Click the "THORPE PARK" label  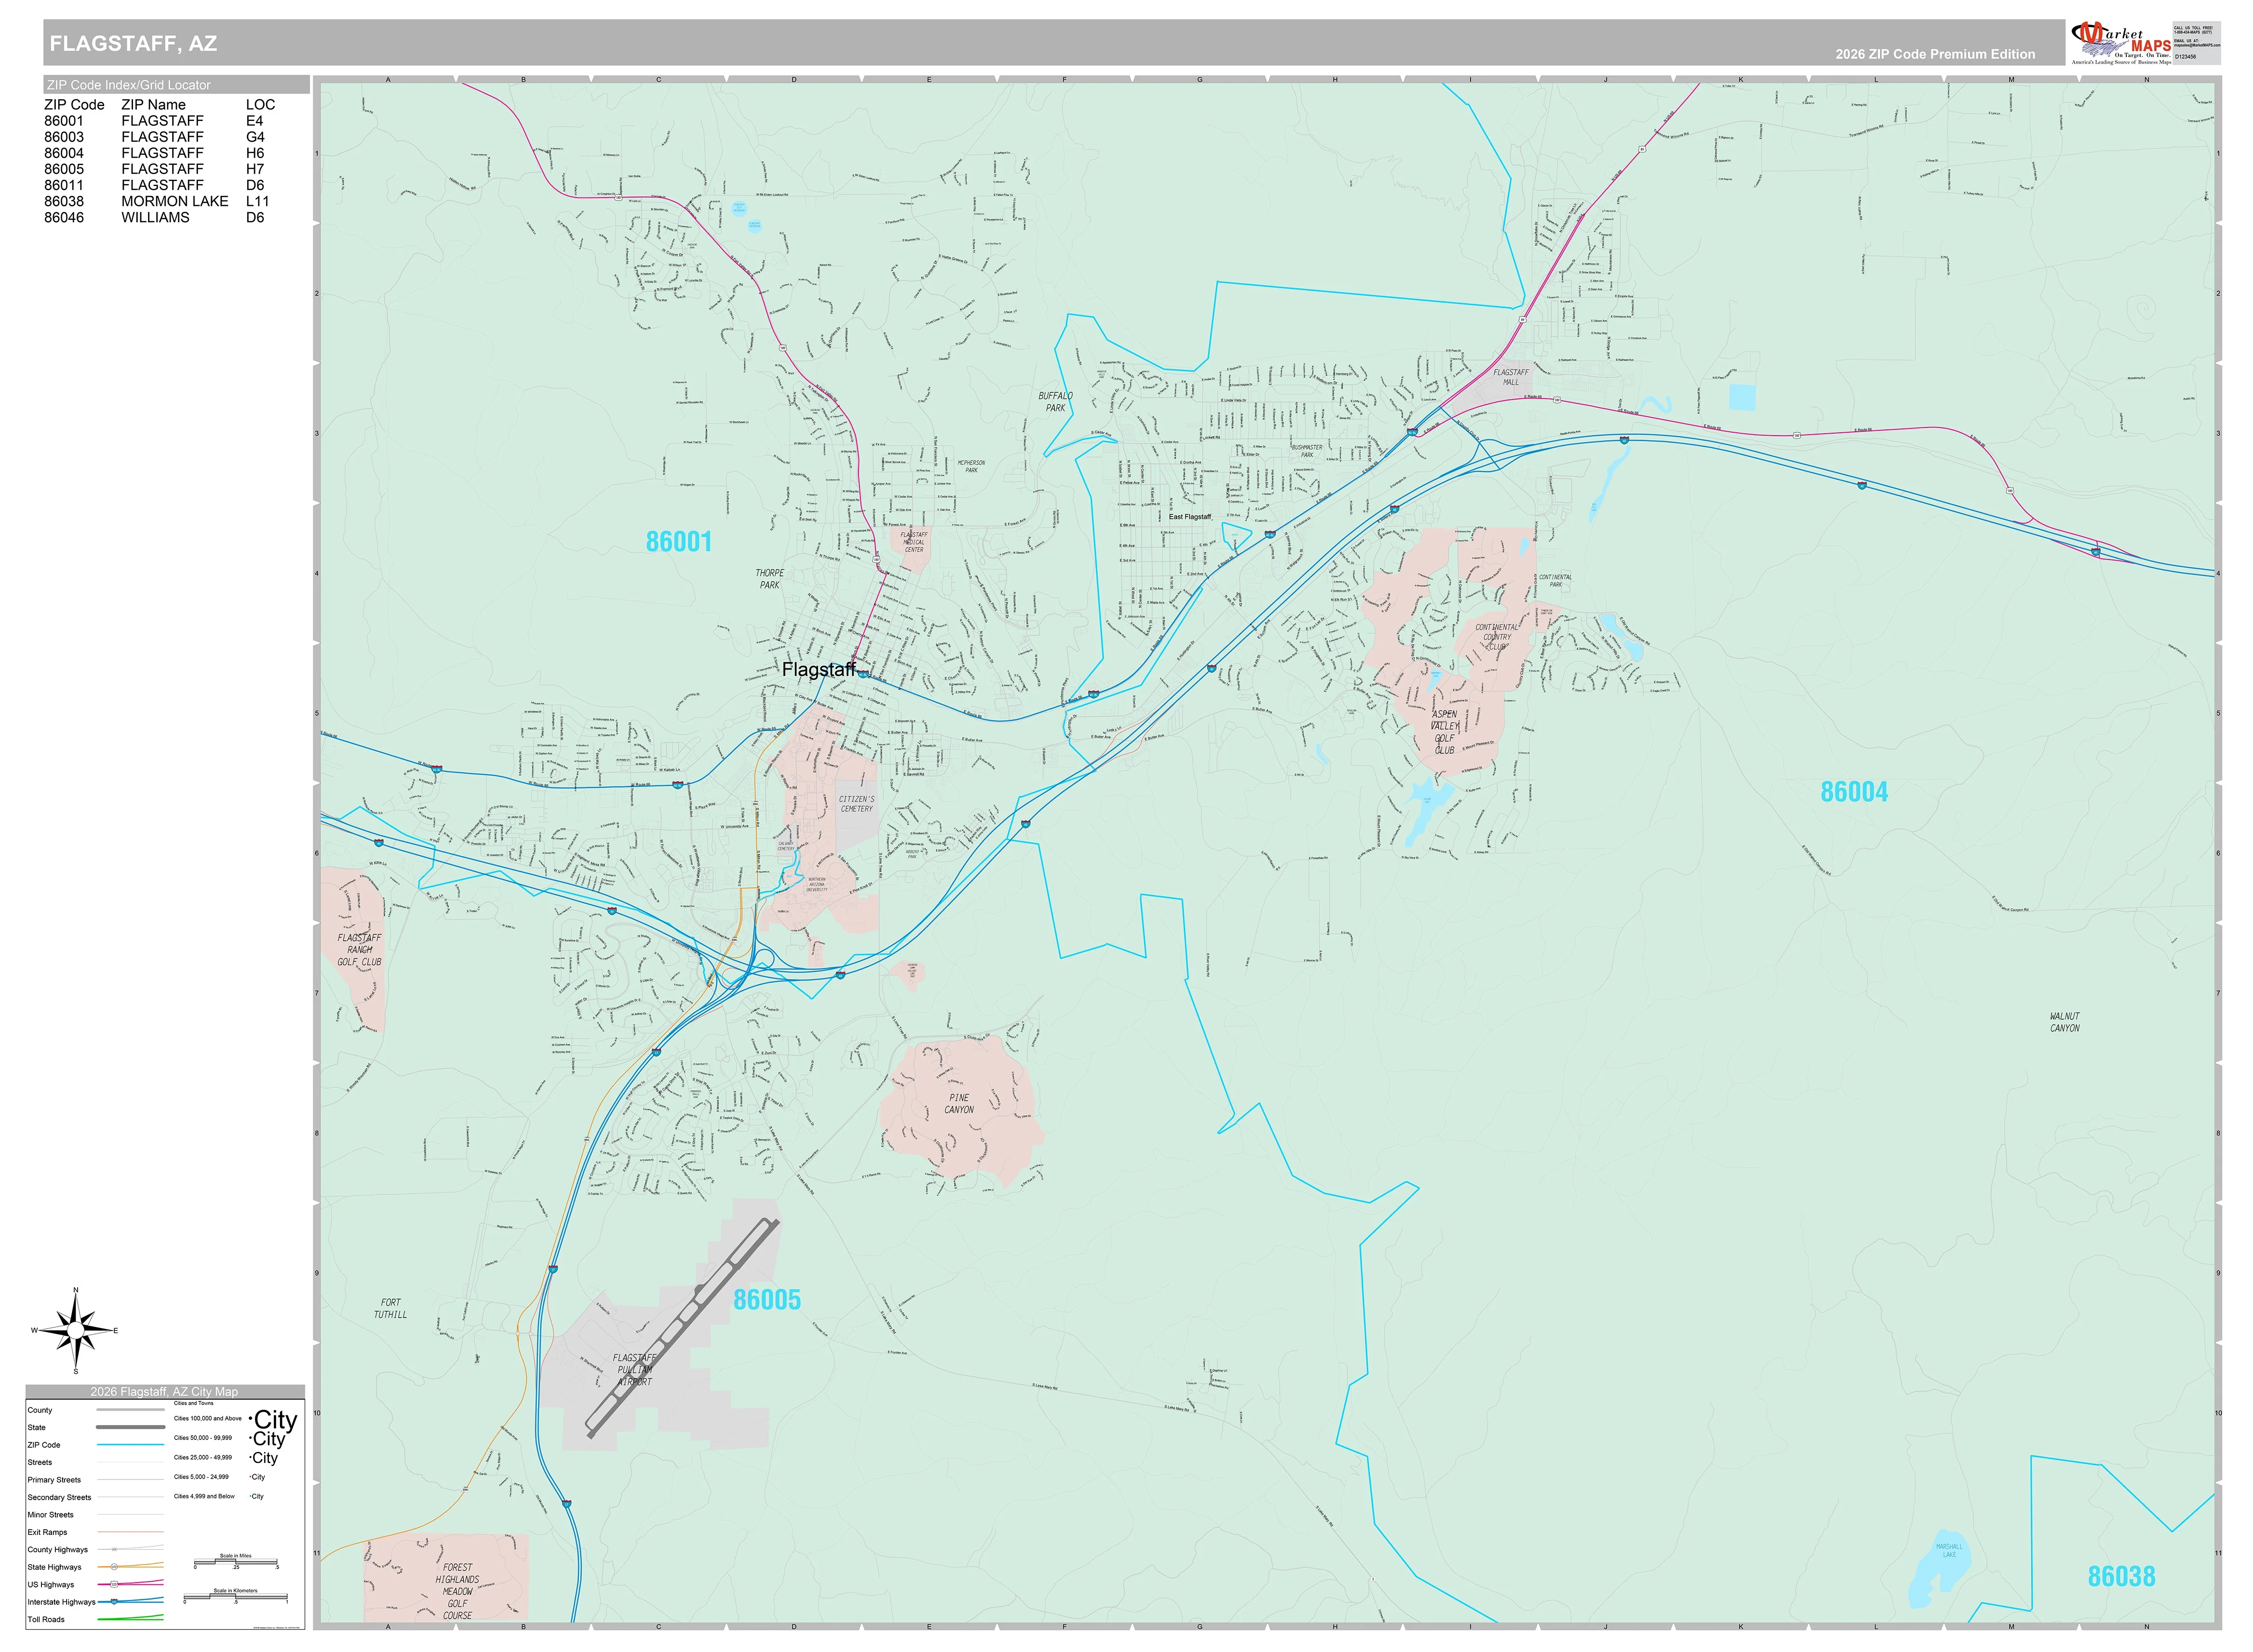click(x=770, y=579)
